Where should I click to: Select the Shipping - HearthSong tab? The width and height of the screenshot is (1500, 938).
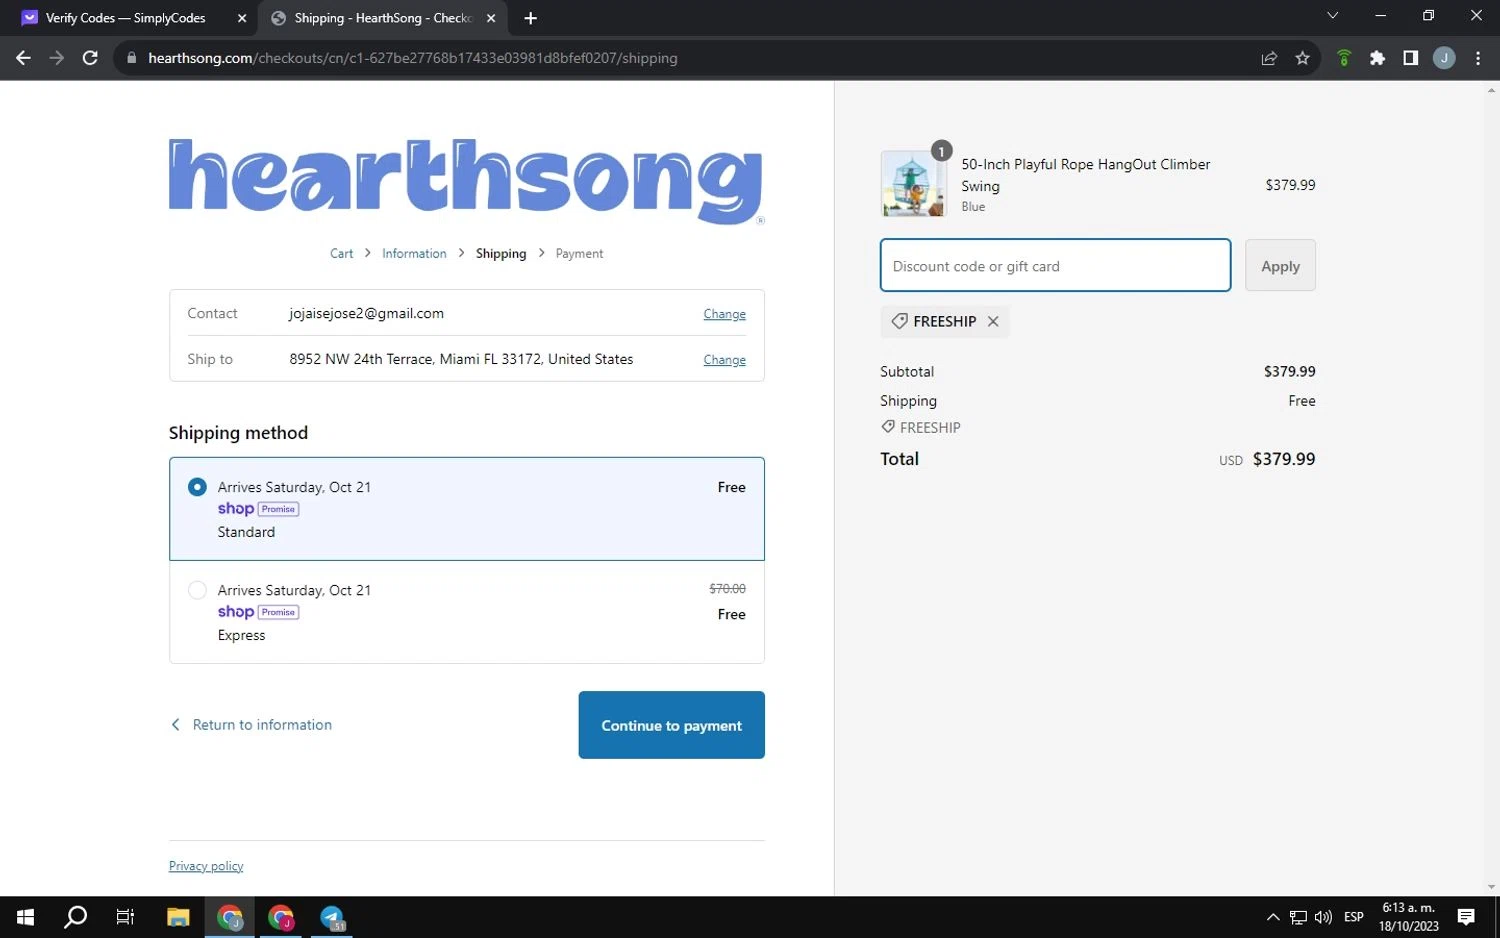coord(382,18)
